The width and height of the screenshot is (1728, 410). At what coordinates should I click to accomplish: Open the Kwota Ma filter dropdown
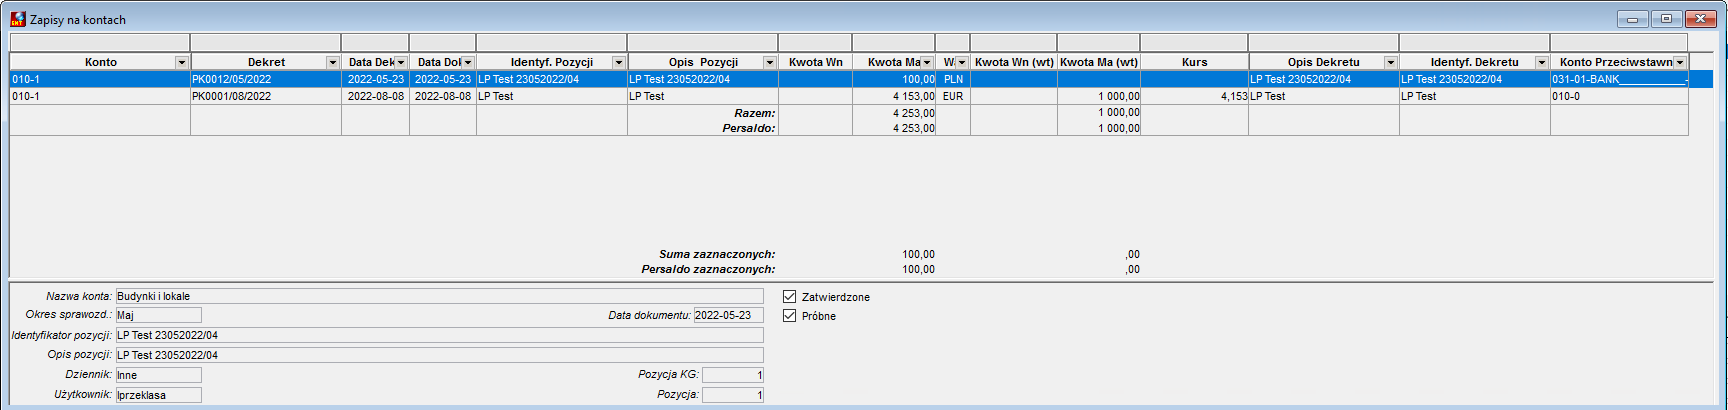[x=927, y=62]
